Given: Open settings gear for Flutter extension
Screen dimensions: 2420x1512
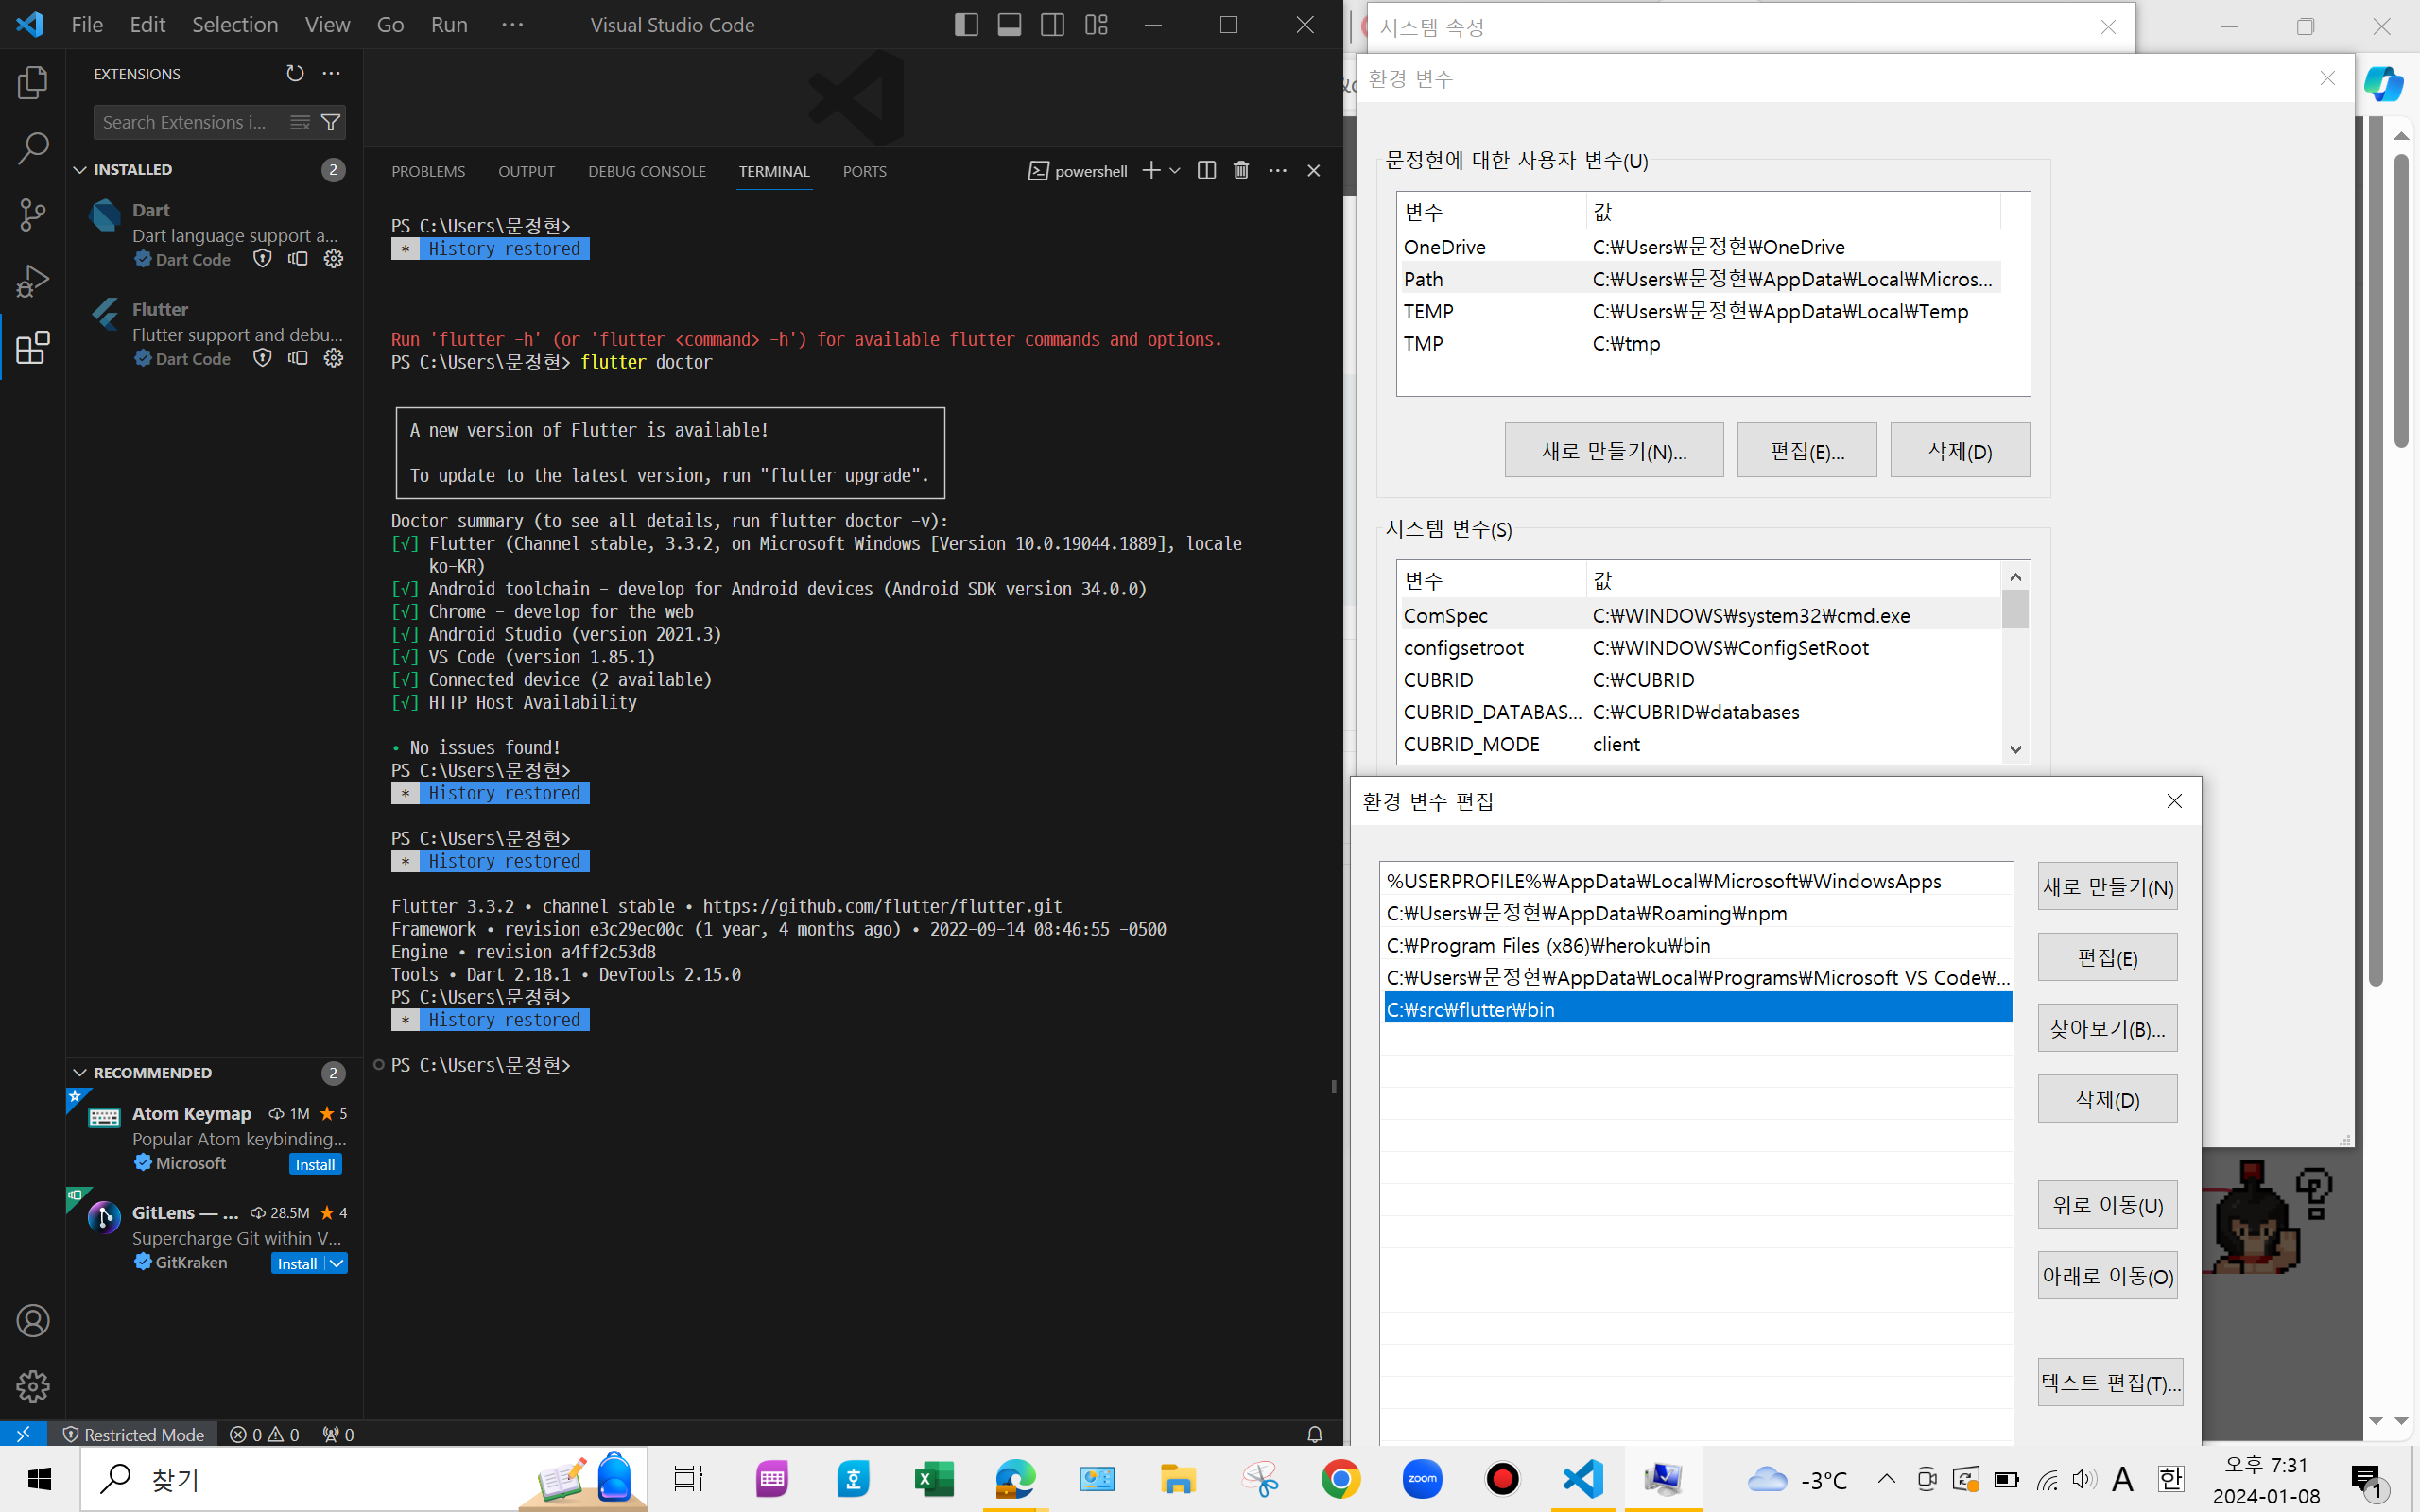Looking at the screenshot, I should click(x=334, y=358).
